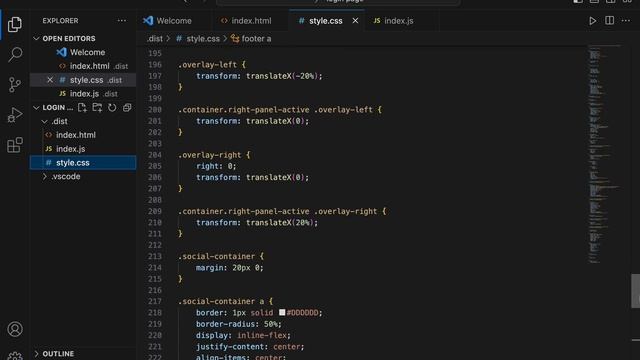
Task: Click the .dist breadcrumb segment
Action: (155, 38)
